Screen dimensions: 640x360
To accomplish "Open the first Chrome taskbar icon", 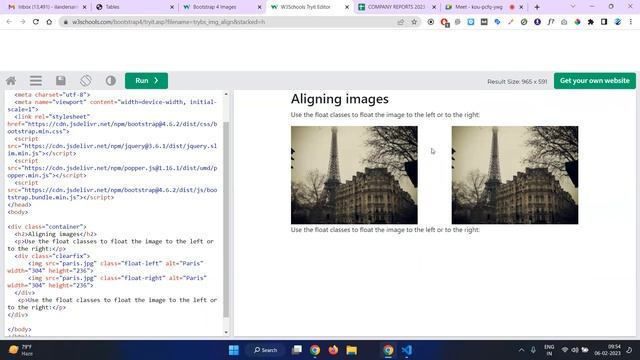I will [x=315, y=350].
